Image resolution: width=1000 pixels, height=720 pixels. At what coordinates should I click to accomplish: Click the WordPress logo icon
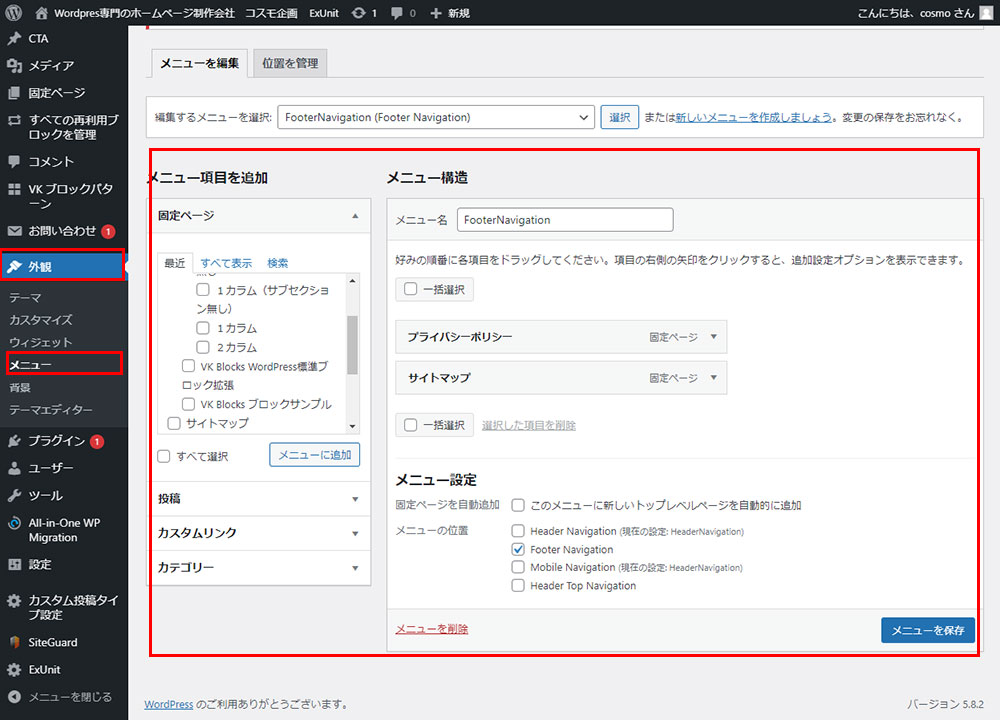click(x=14, y=13)
